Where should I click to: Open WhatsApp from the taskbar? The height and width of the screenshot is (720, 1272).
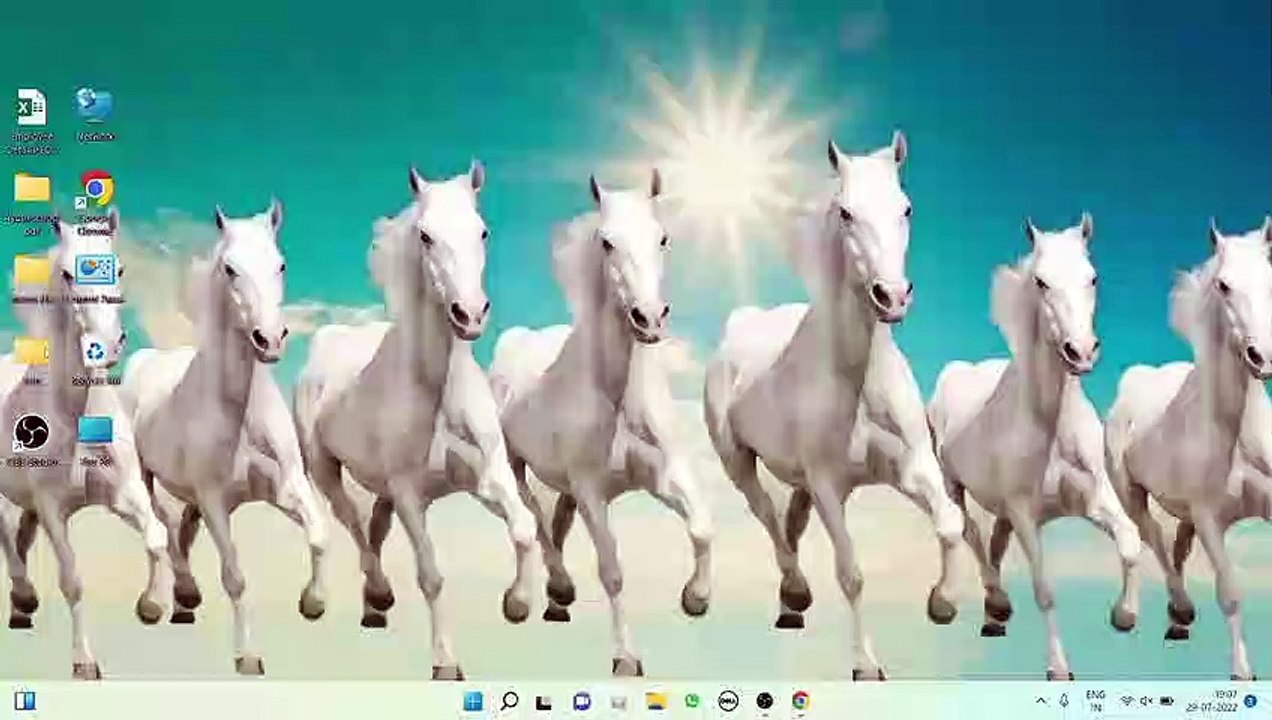692,701
